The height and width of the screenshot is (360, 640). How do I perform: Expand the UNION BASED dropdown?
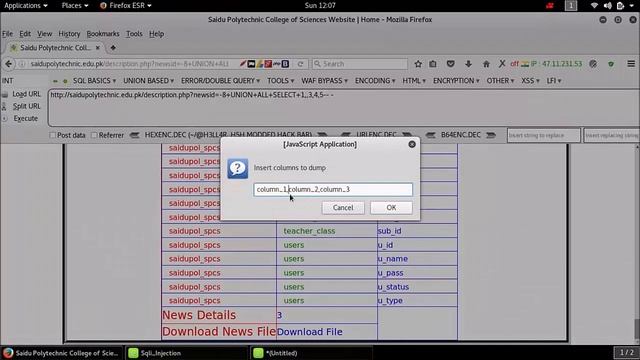[x=149, y=81]
